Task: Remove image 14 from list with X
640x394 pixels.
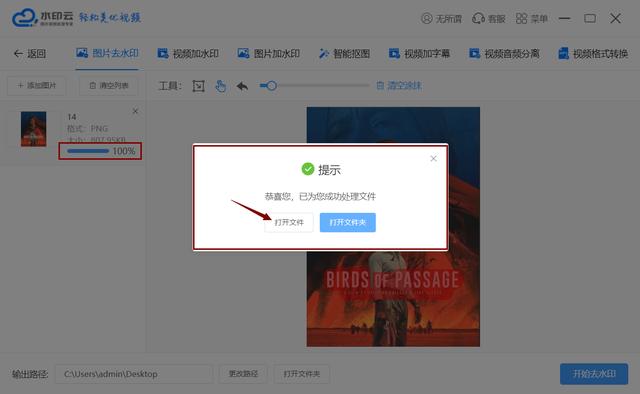Action: pyautogui.click(x=135, y=111)
